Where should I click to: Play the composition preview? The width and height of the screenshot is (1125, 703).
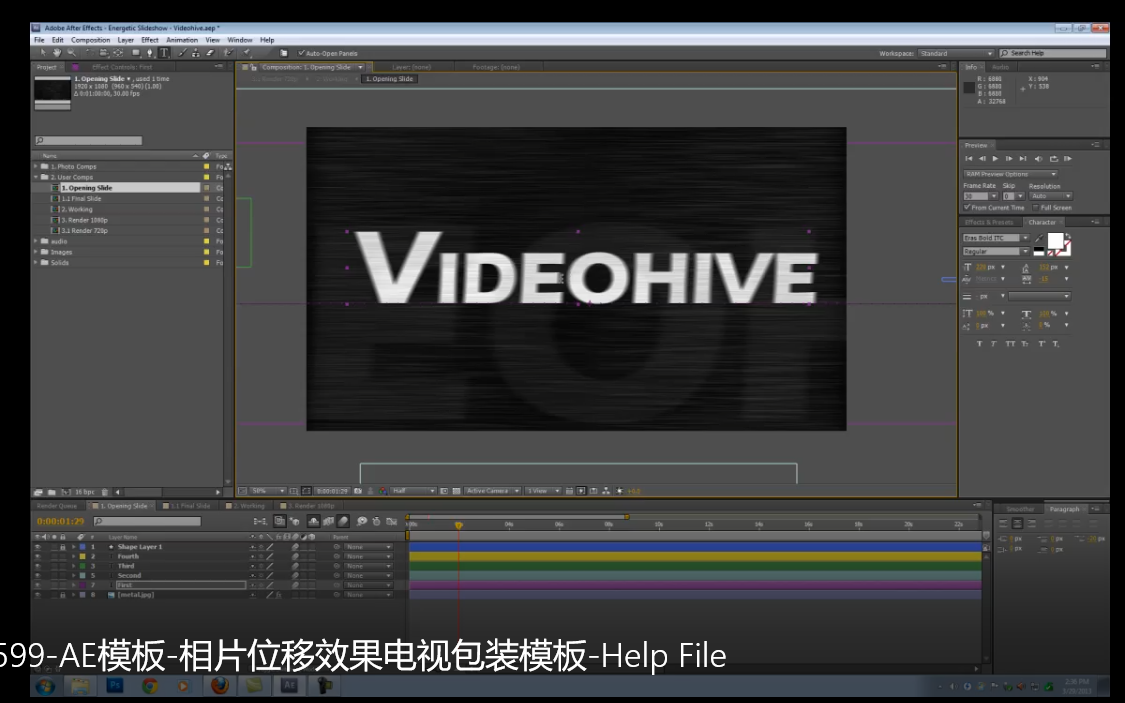click(x=996, y=159)
